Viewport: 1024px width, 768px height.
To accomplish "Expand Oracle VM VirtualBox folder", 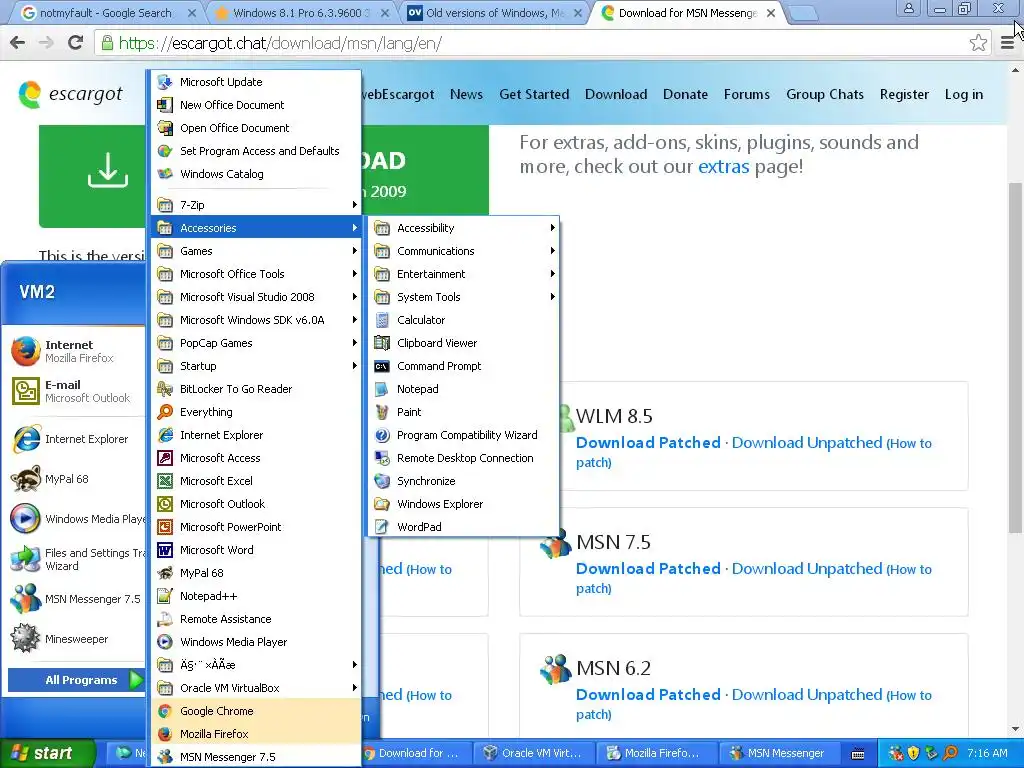I will pyautogui.click(x=256, y=688).
